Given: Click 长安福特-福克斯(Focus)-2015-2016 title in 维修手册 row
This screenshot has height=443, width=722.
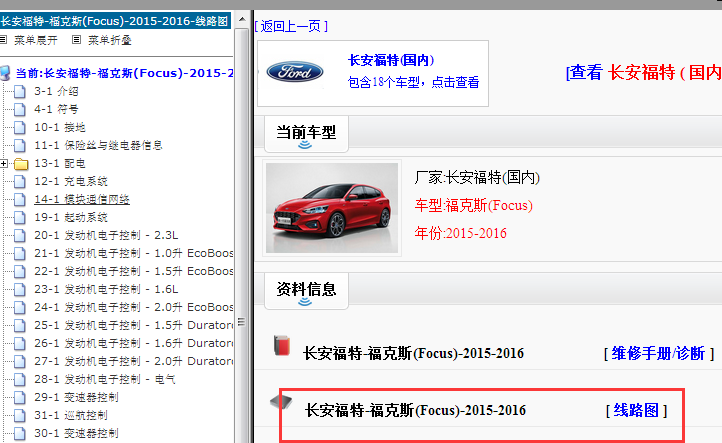Looking at the screenshot, I should coord(413,354).
